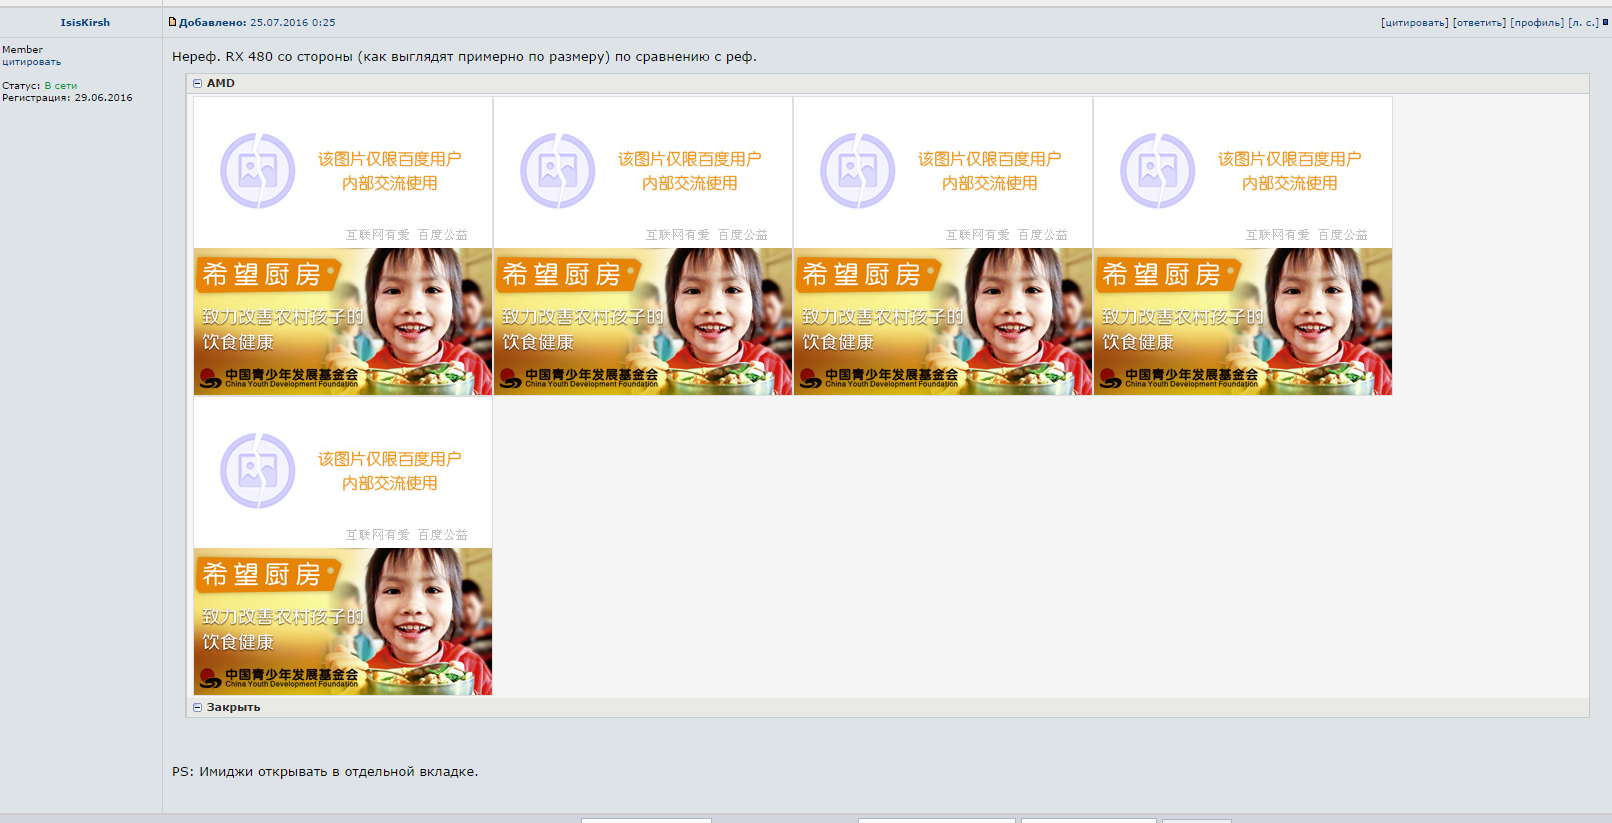Click цитировать under the Member label
Image resolution: width=1612 pixels, height=823 pixels.
31,62
